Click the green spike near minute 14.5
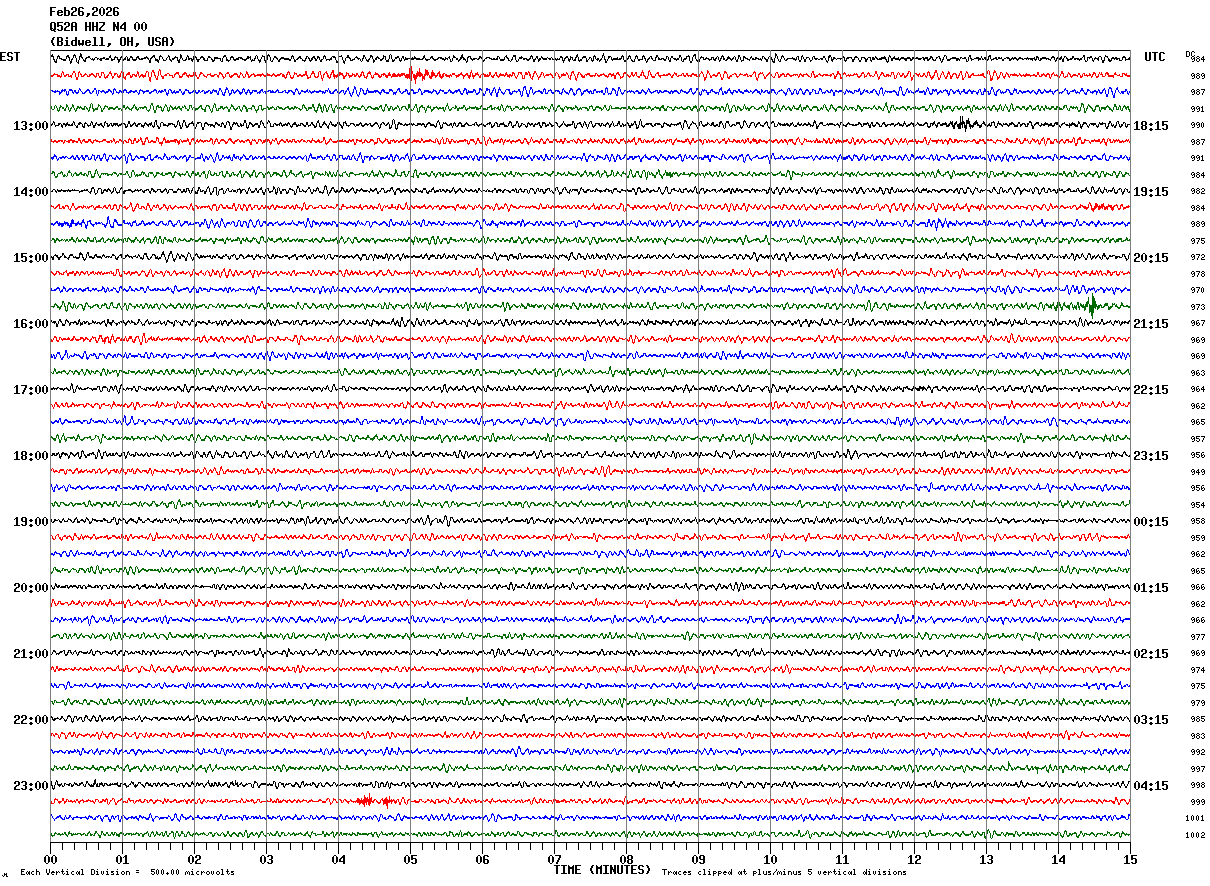1210x886 pixels. [1090, 305]
